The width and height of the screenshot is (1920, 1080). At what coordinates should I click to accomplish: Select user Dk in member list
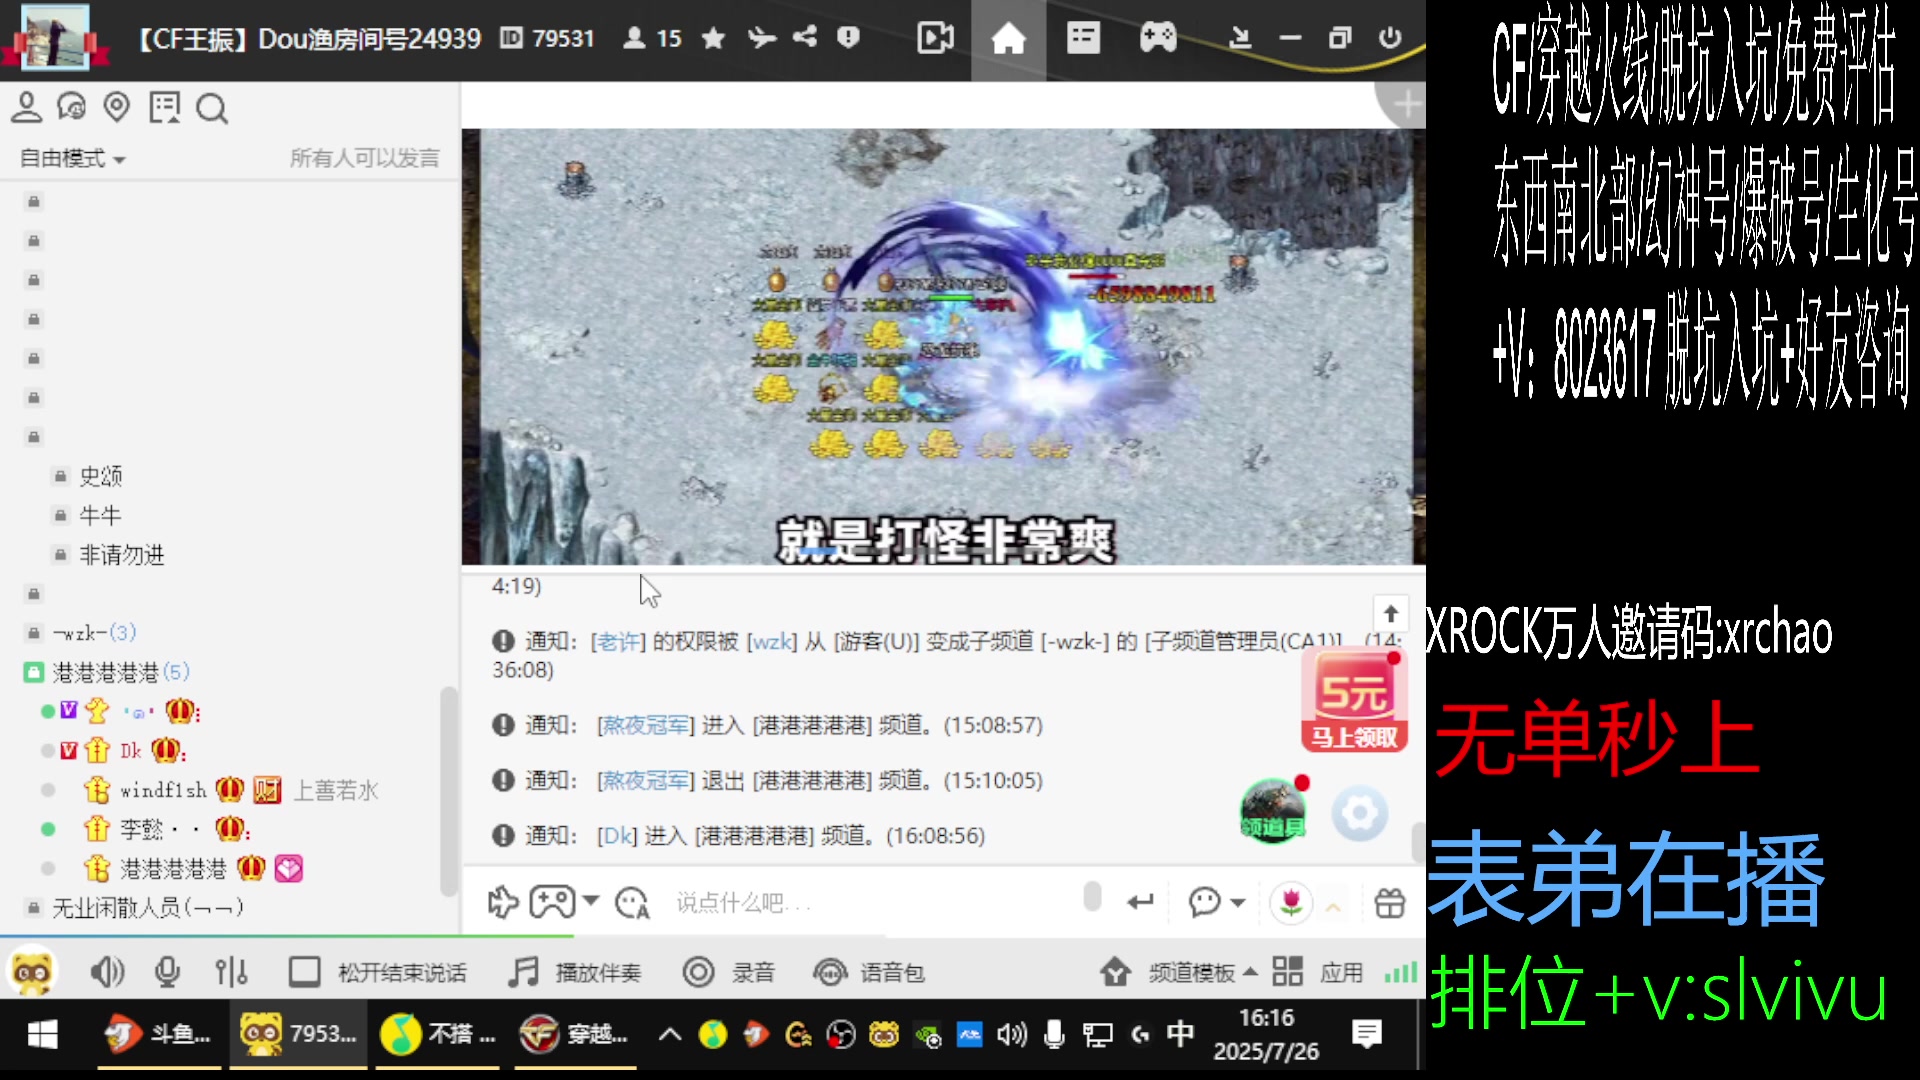tap(131, 751)
